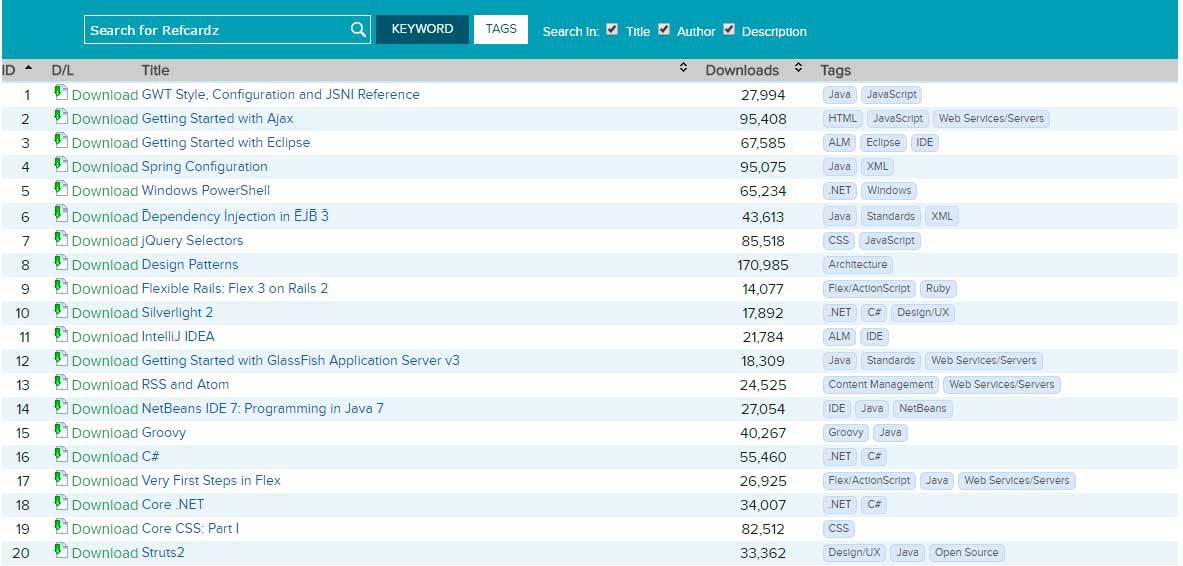Image resolution: width=1183 pixels, height=566 pixels.
Task: Click download icon for NetBeans IDE 7 row
Action: (61, 408)
